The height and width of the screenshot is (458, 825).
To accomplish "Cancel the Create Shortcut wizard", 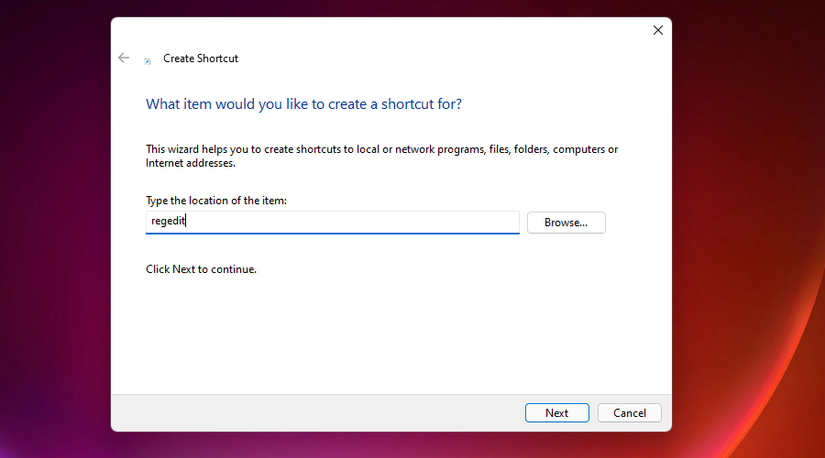I will [x=629, y=413].
